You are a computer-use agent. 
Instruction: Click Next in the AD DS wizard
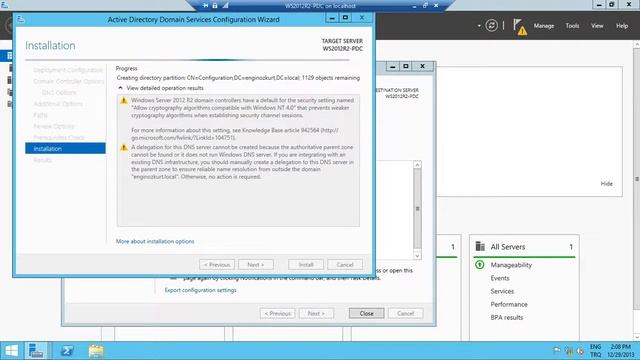coord(256,265)
